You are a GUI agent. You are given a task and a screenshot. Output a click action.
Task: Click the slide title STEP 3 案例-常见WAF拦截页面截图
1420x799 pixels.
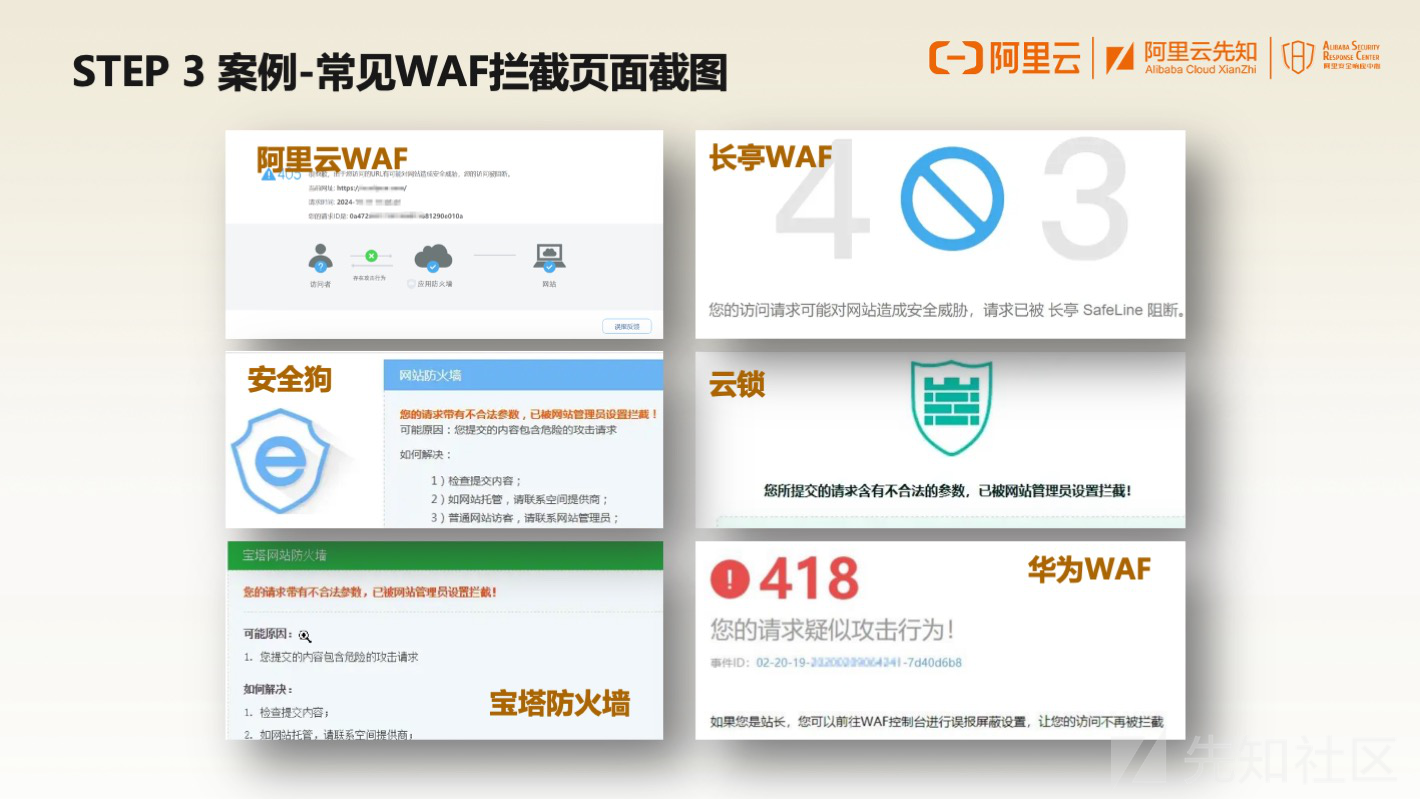point(399,72)
